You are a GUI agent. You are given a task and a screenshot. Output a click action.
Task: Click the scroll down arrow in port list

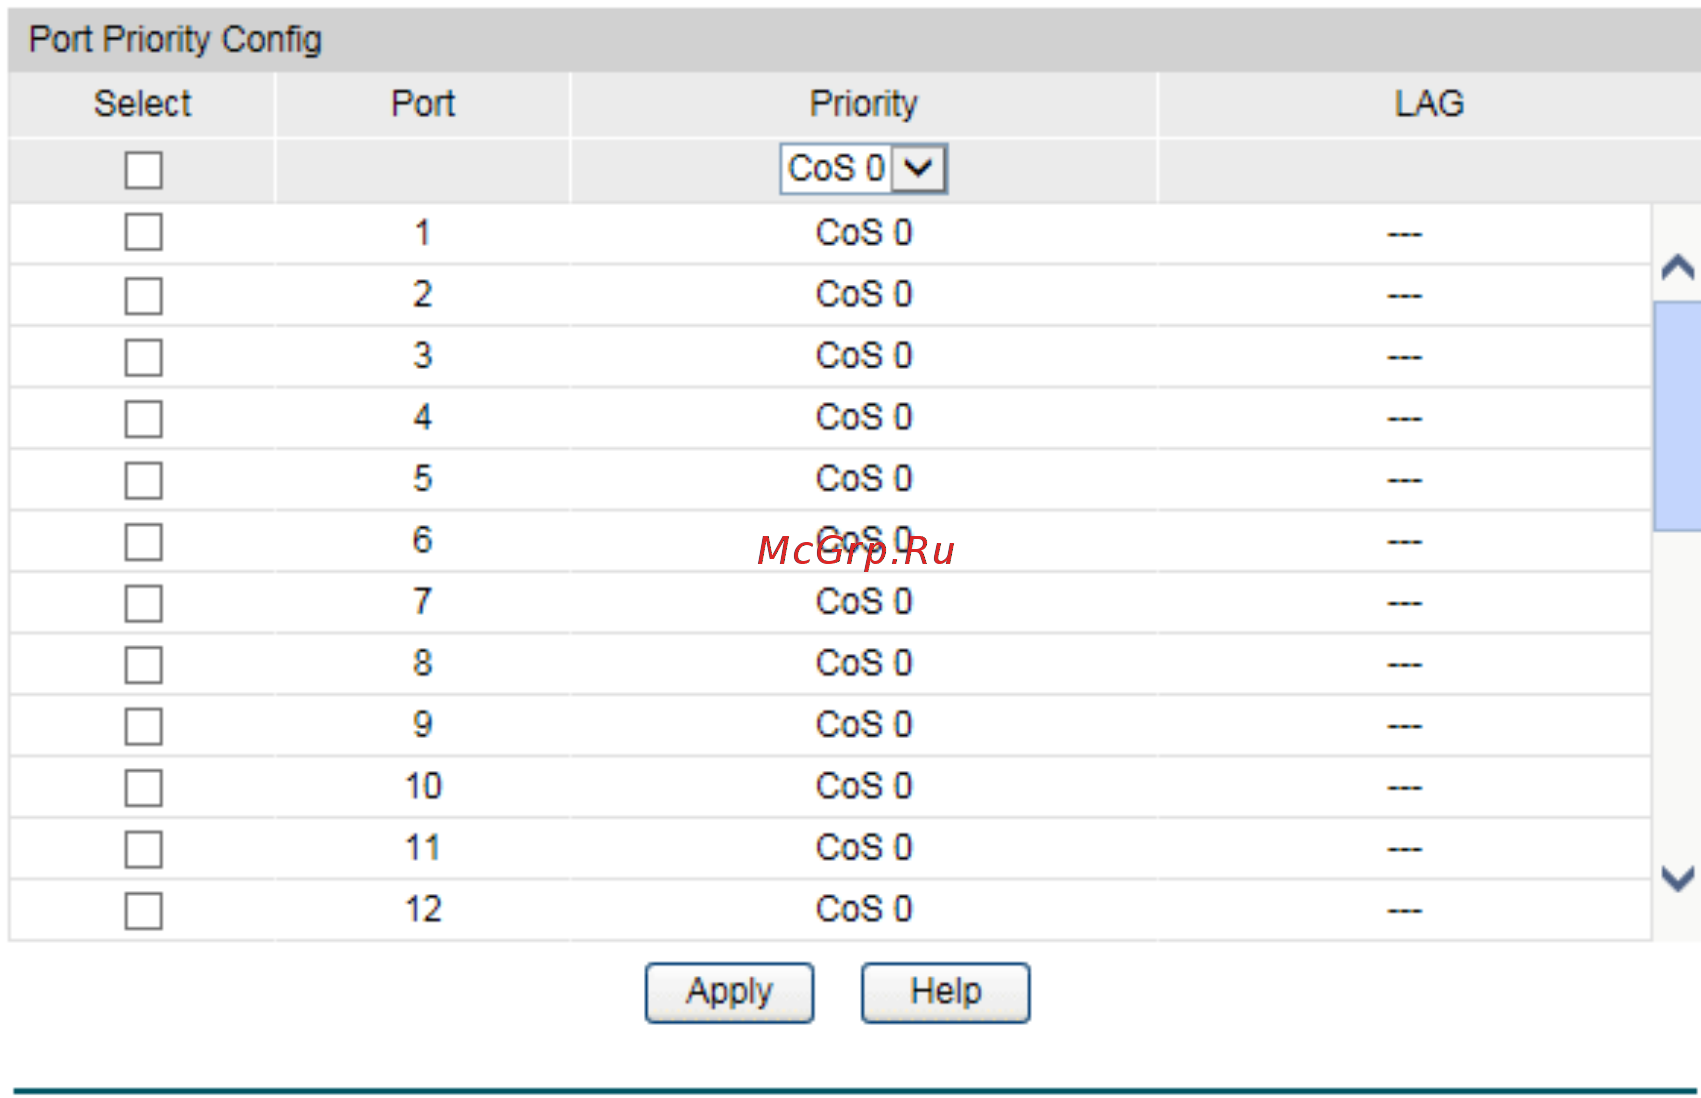click(x=1677, y=878)
